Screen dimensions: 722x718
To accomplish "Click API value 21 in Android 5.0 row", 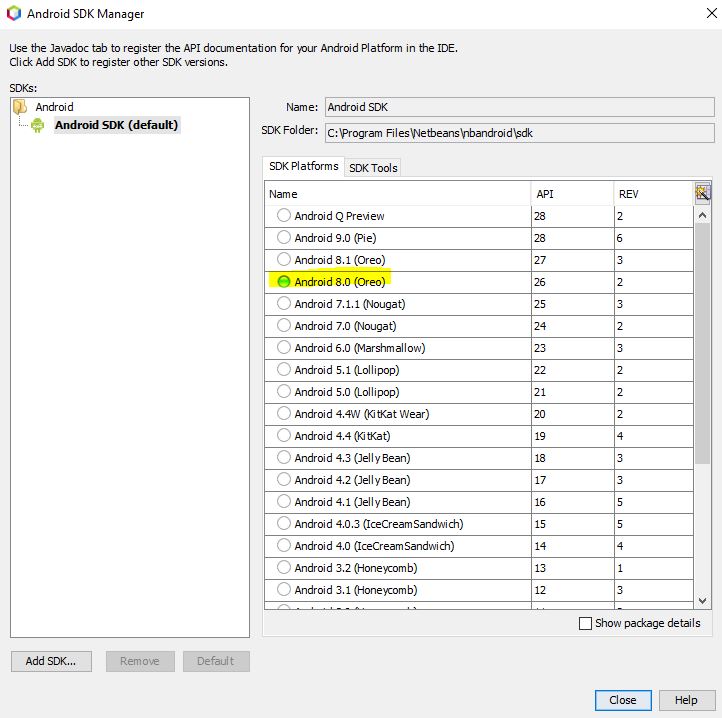I will pyautogui.click(x=540, y=392).
